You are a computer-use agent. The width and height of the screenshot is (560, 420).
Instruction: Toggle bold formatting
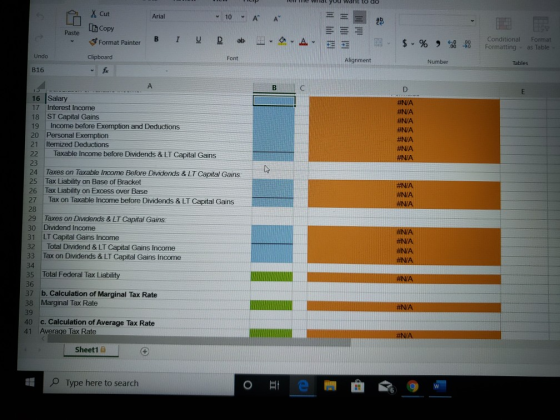(x=156, y=39)
